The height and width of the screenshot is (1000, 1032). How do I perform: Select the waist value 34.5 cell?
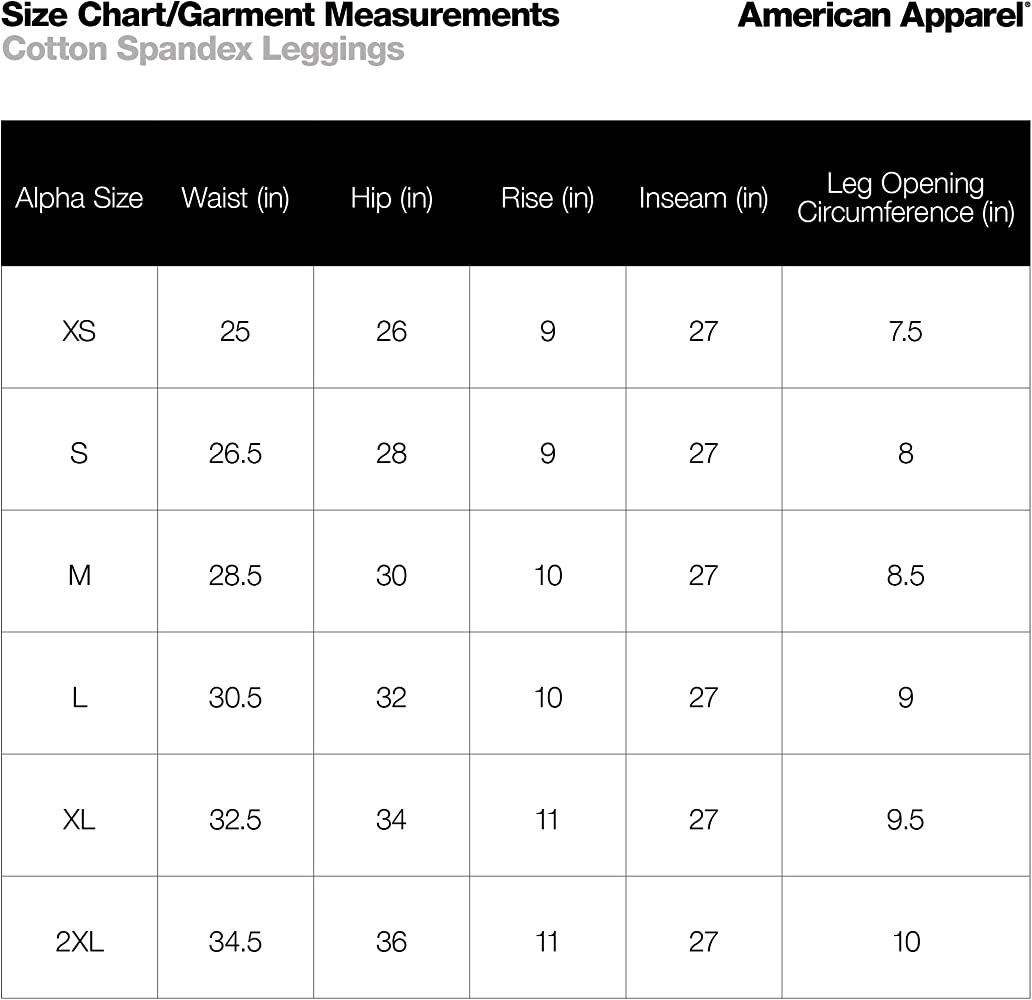(x=235, y=941)
